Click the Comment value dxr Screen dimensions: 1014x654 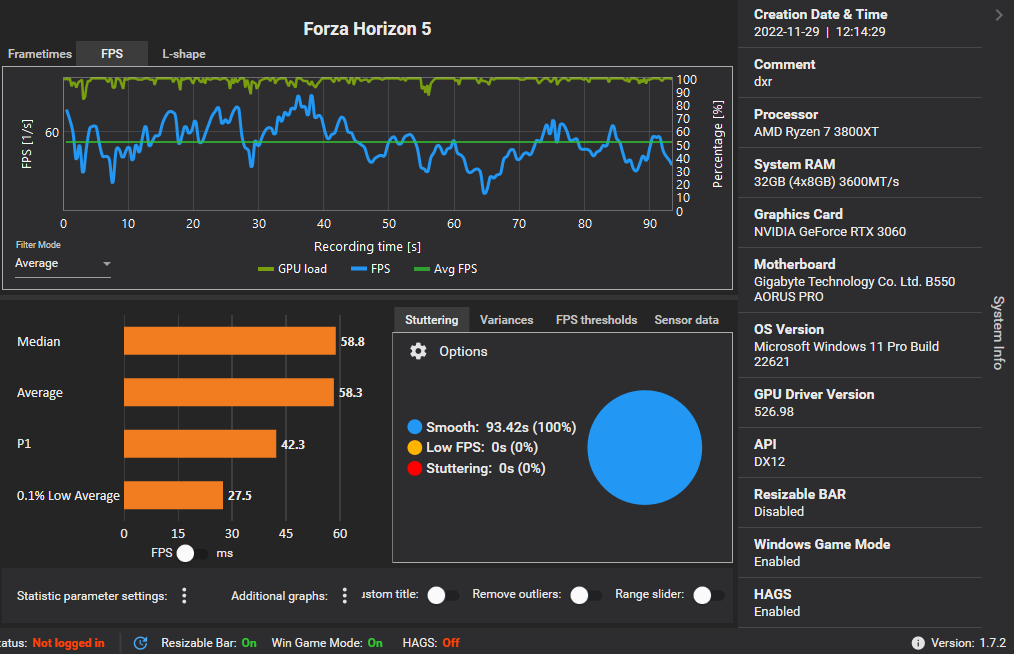pos(763,82)
